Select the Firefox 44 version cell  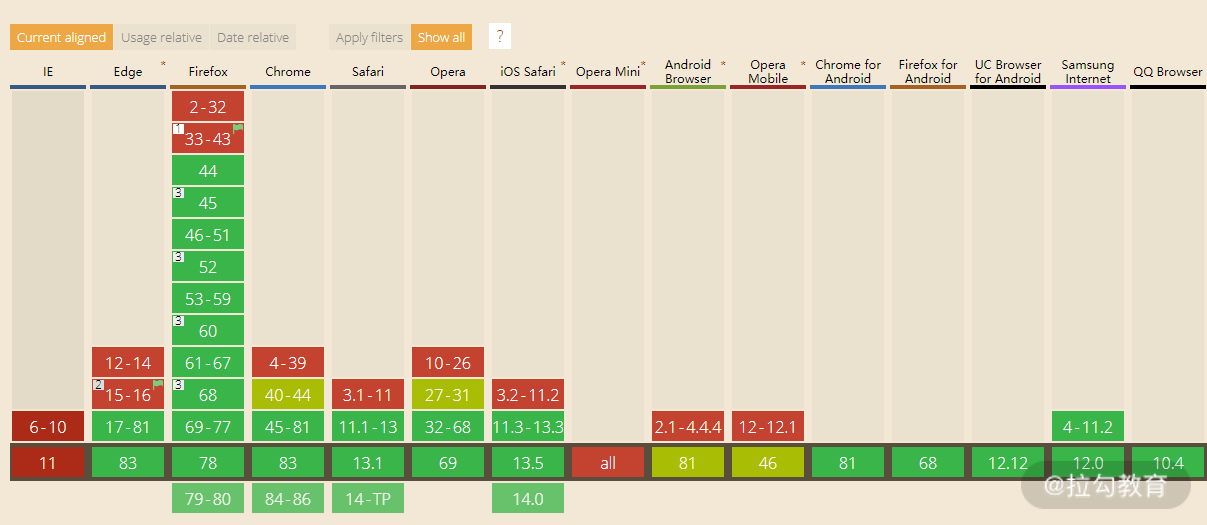(208, 171)
